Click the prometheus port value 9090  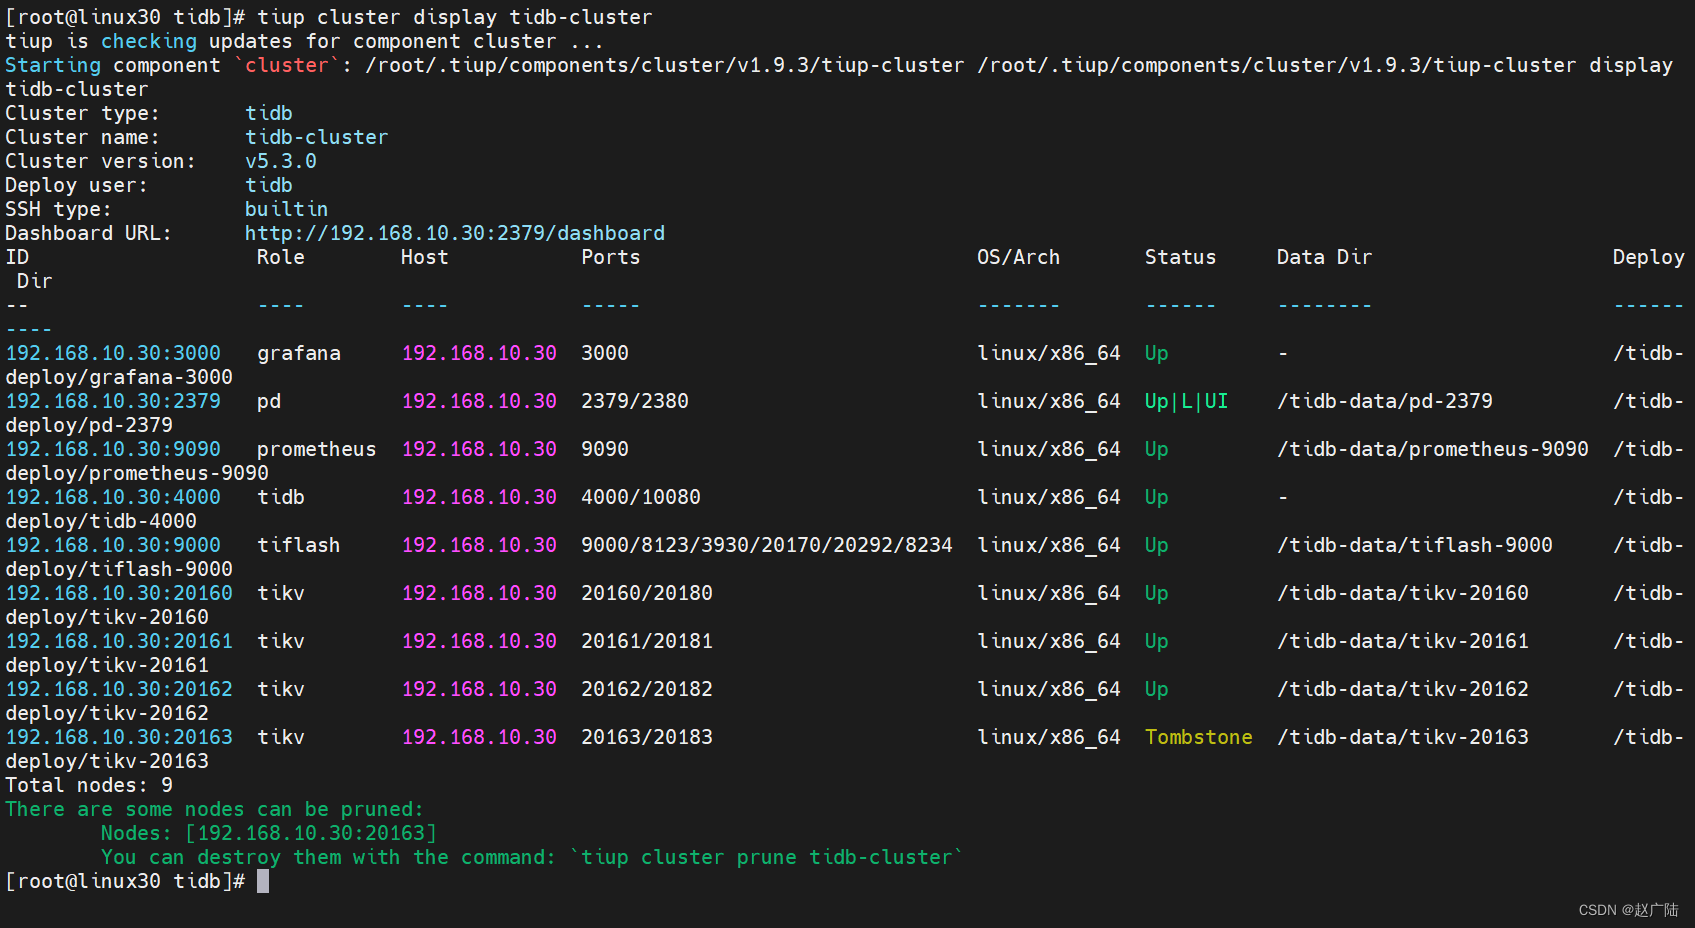pos(605,449)
